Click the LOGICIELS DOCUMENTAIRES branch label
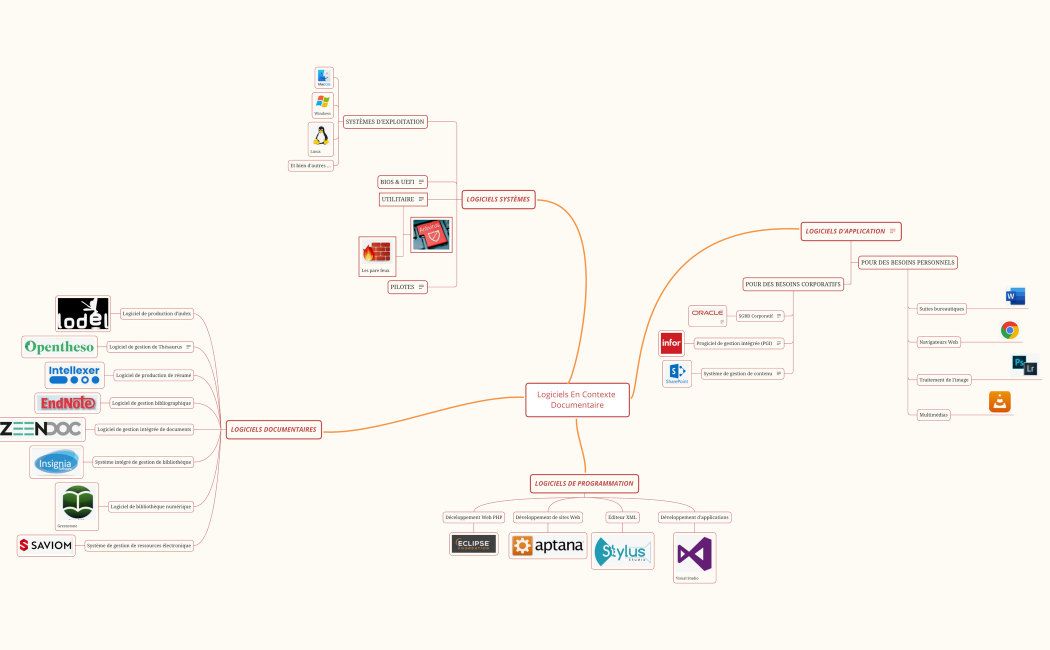The image size is (1050, 650). pyautogui.click(x=273, y=429)
